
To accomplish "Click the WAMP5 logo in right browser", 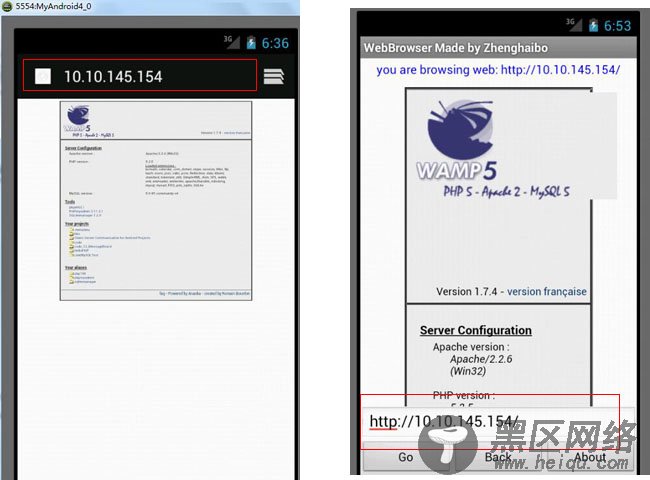I will (457, 140).
